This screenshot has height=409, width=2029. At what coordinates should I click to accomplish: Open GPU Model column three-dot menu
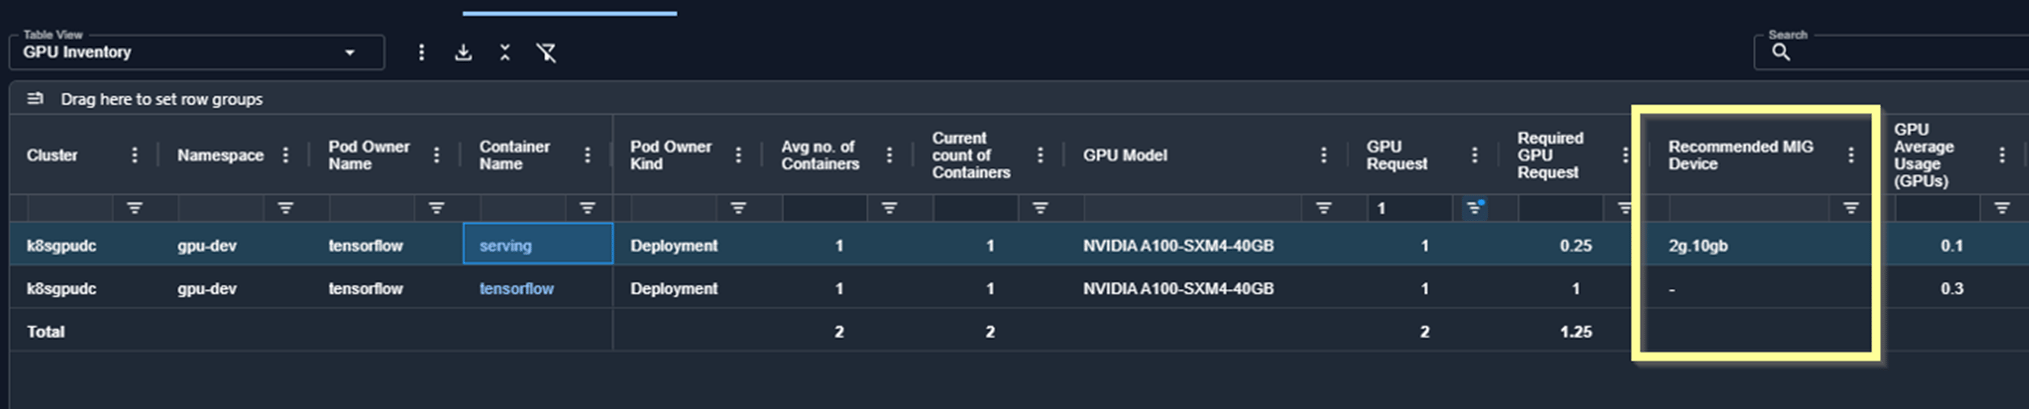click(x=1324, y=155)
